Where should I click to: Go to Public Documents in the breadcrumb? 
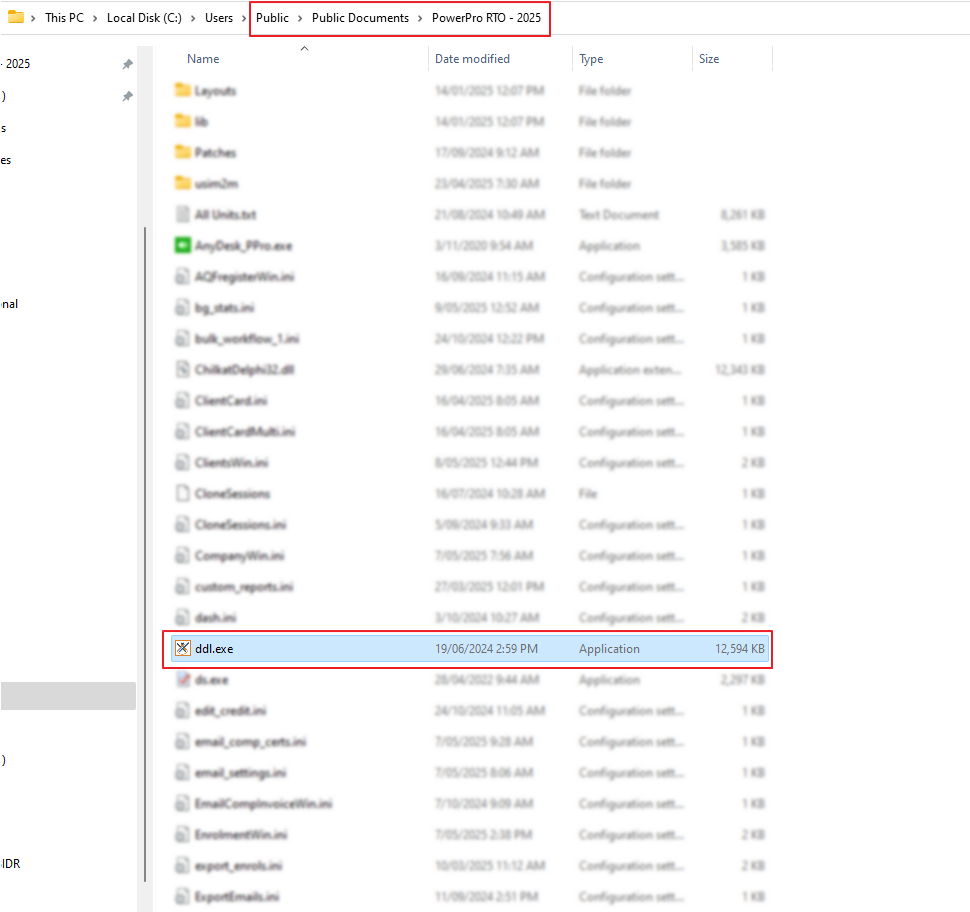(360, 18)
